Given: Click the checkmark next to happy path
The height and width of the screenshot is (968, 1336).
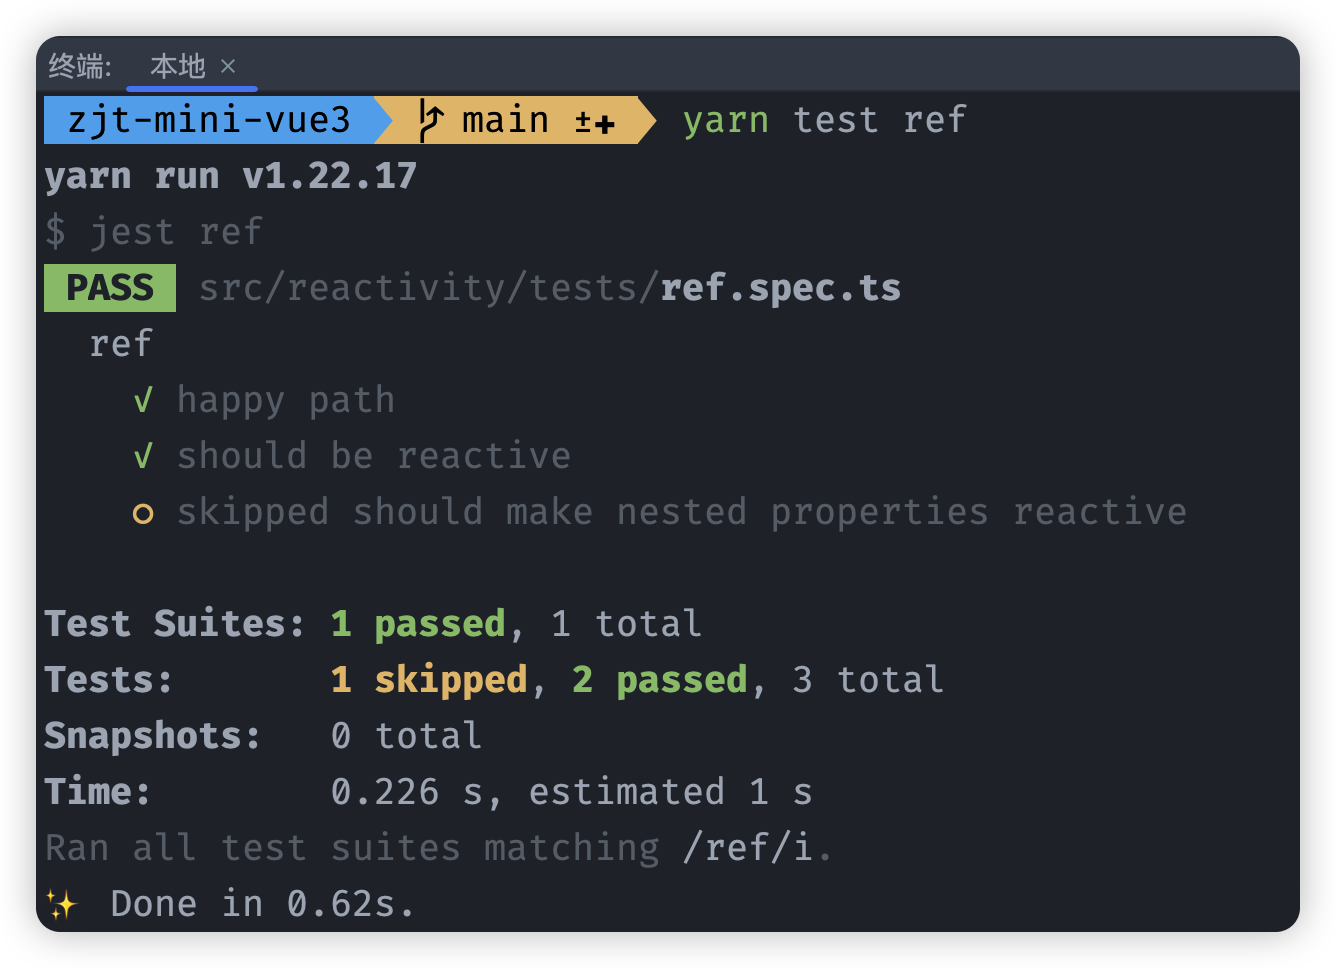Looking at the screenshot, I should point(143,400).
